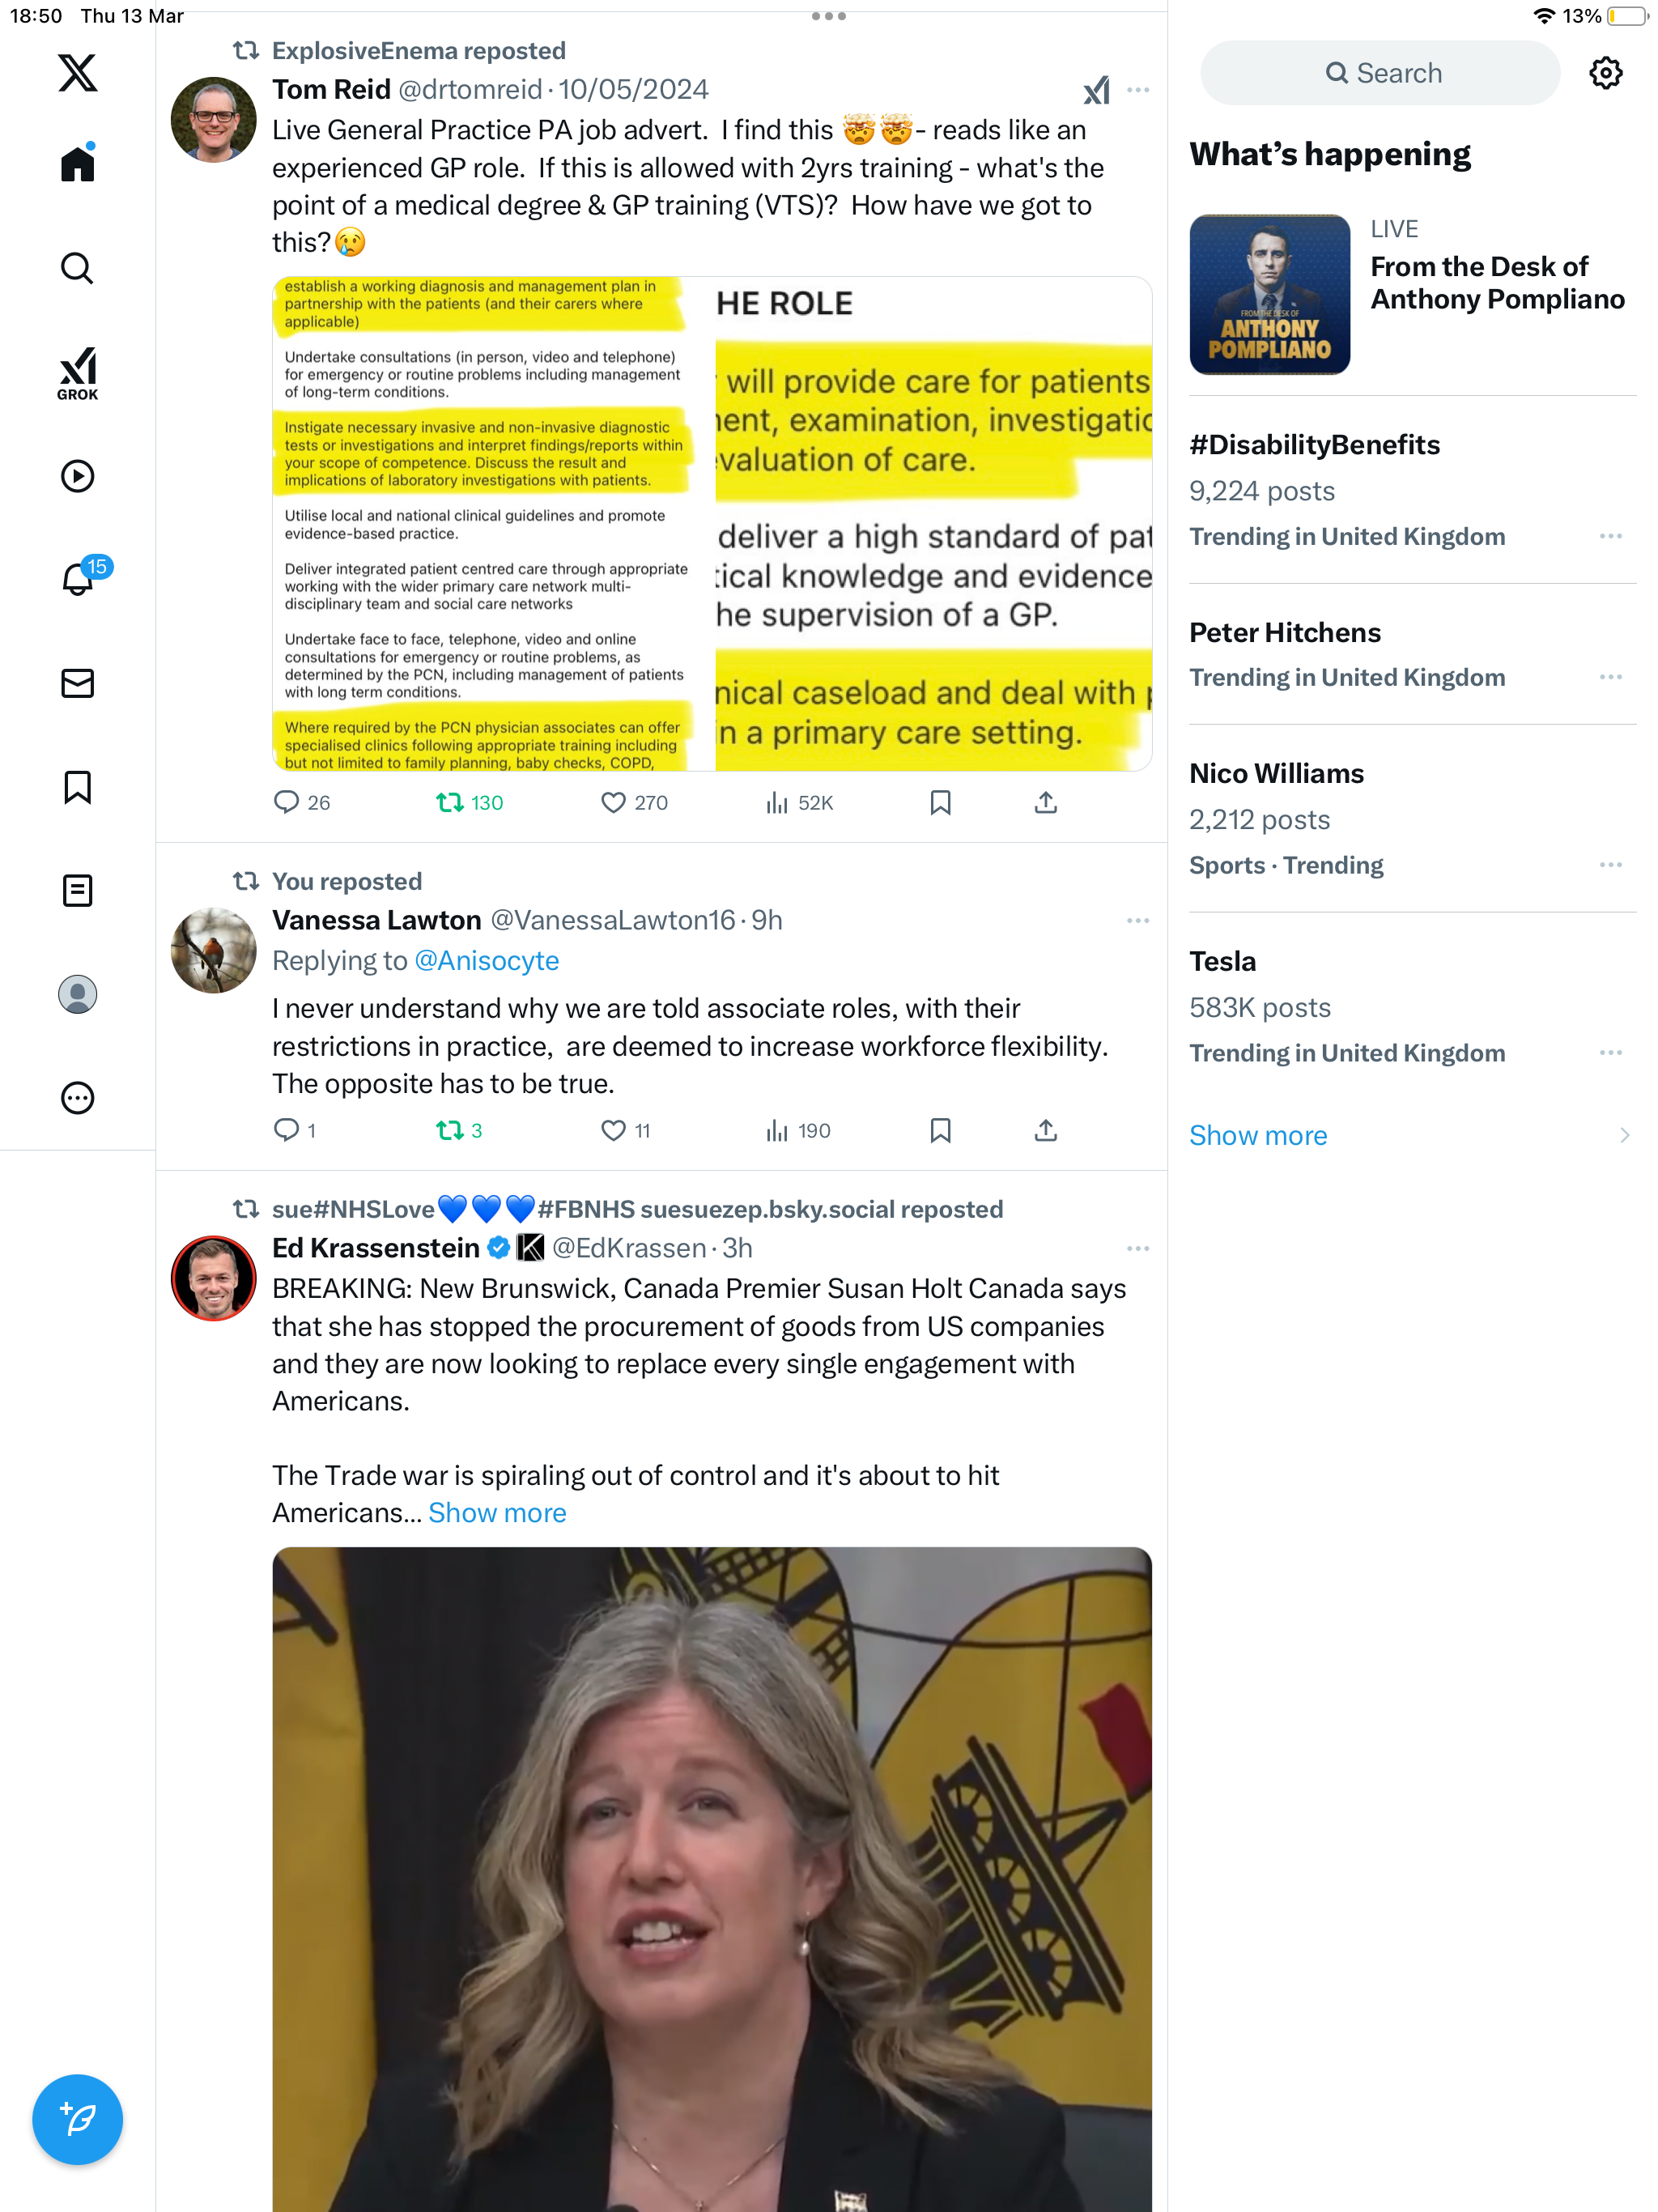Bookmark Tom Reid's post
This screenshot has width=1658, height=2212.
tap(940, 802)
